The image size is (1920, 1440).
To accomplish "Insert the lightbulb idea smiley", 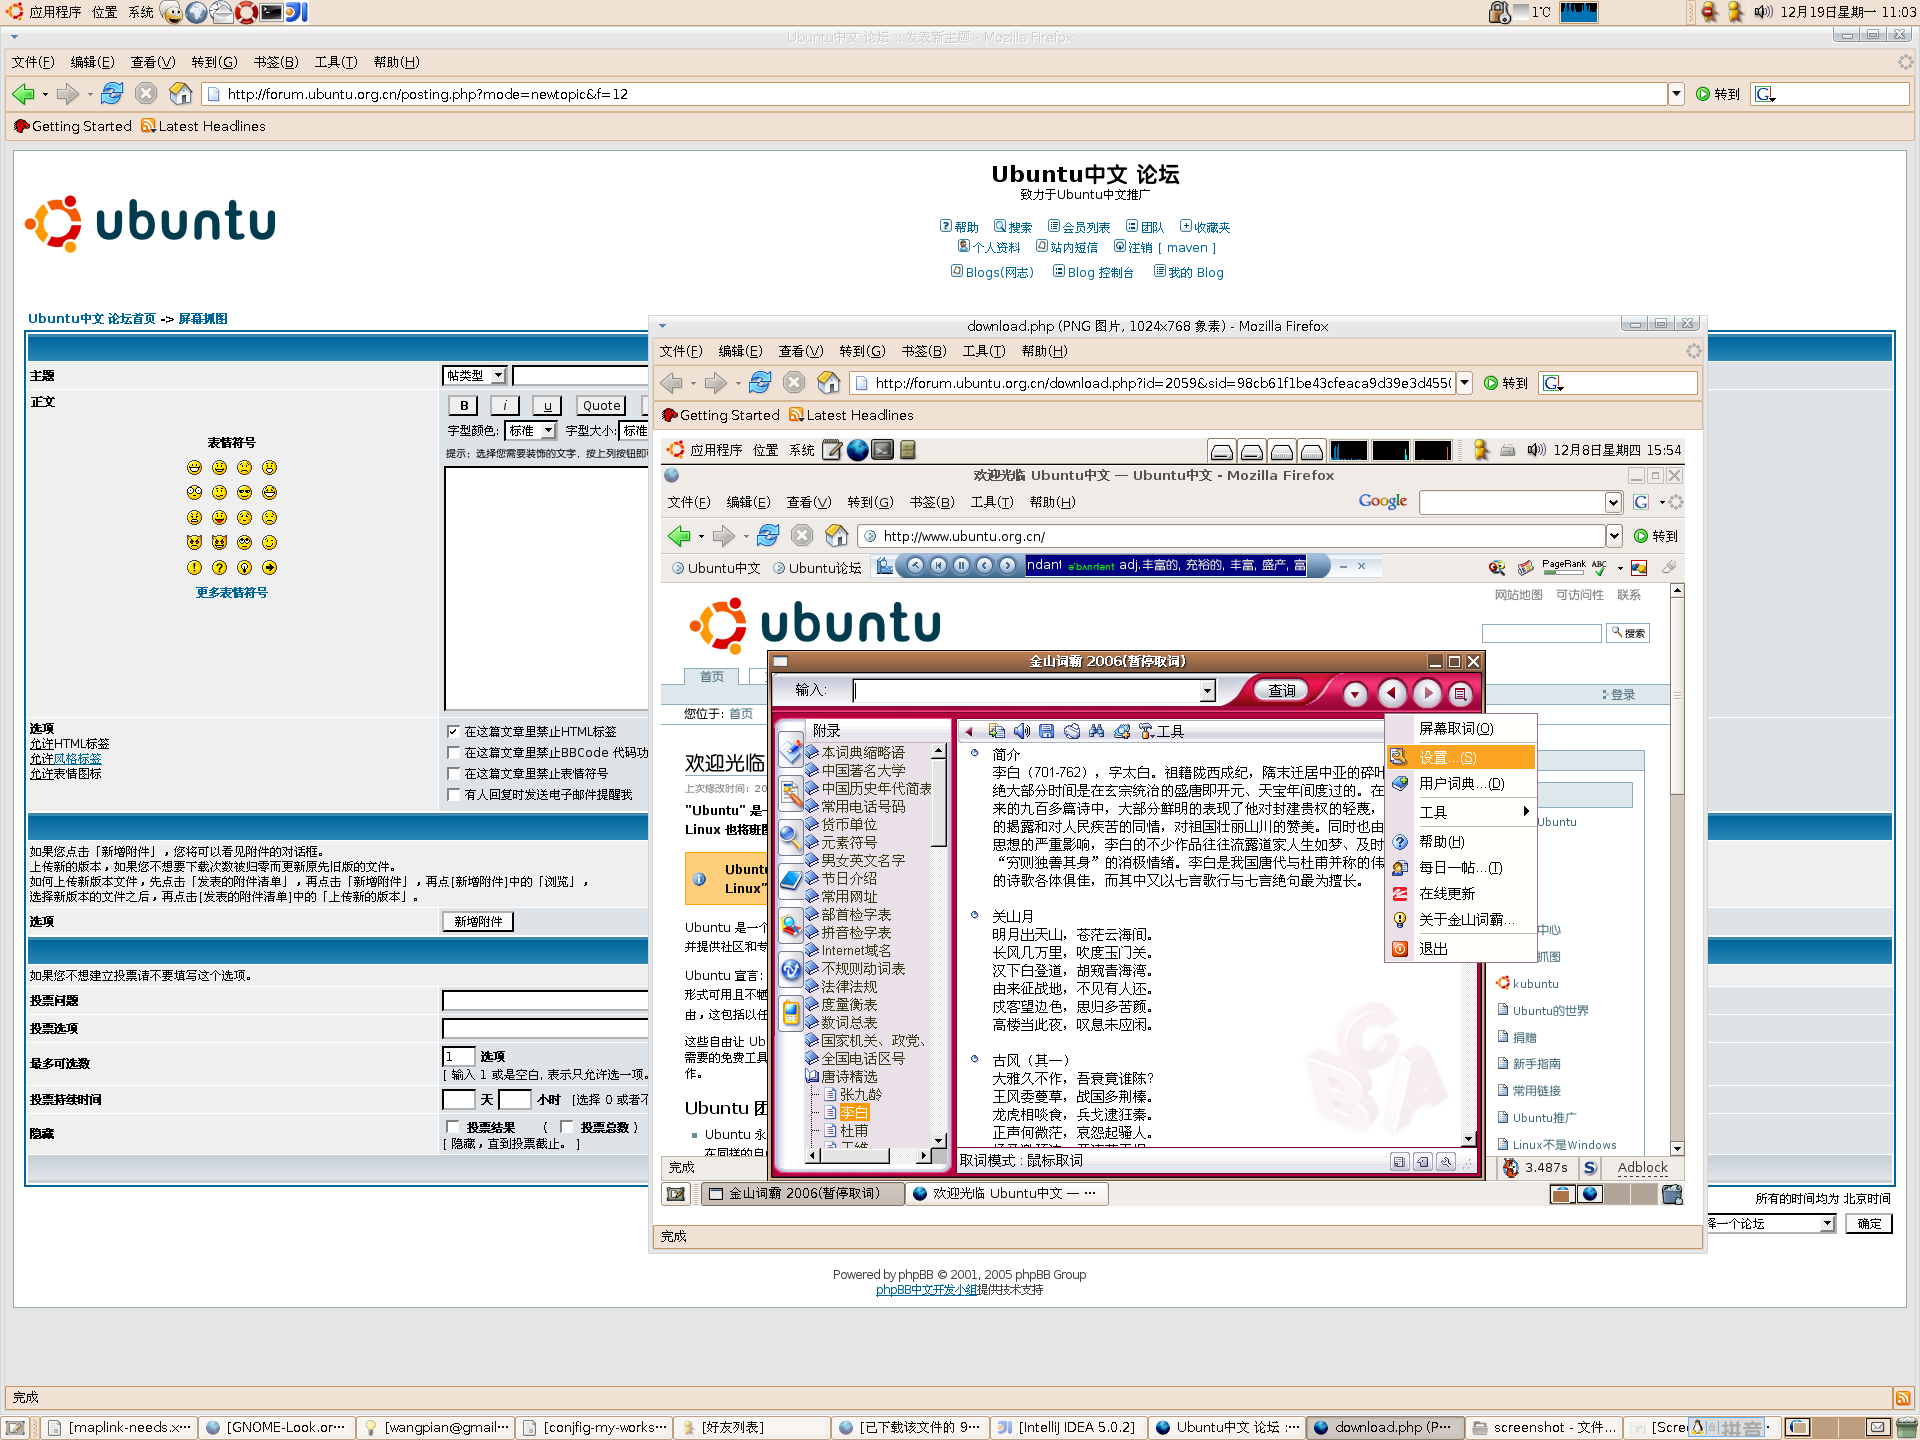I will point(244,568).
